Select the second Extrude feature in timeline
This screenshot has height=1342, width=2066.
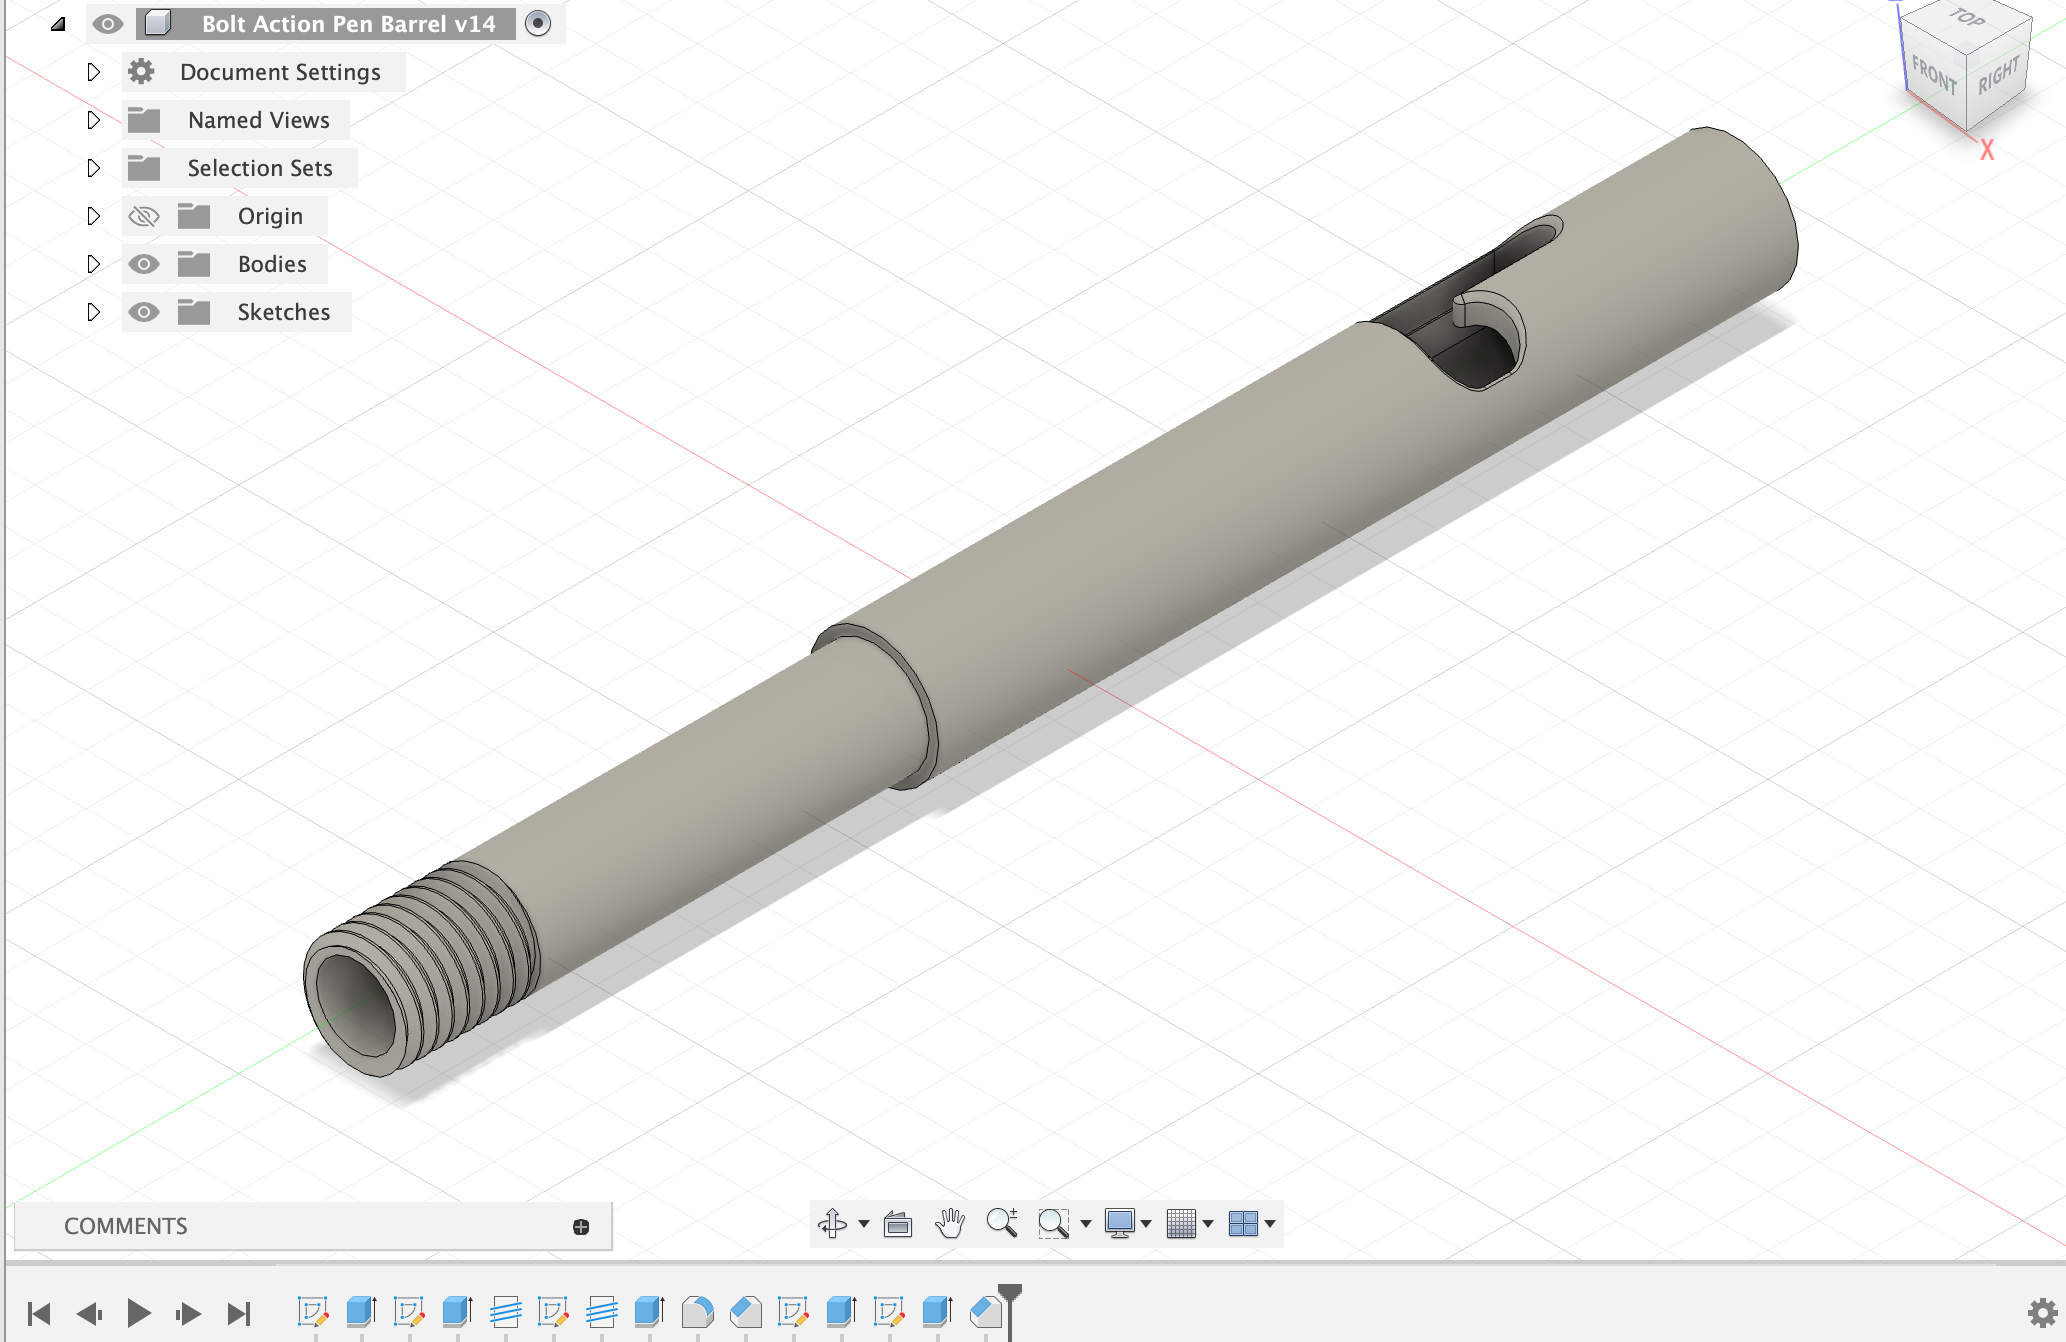click(457, 1311)
